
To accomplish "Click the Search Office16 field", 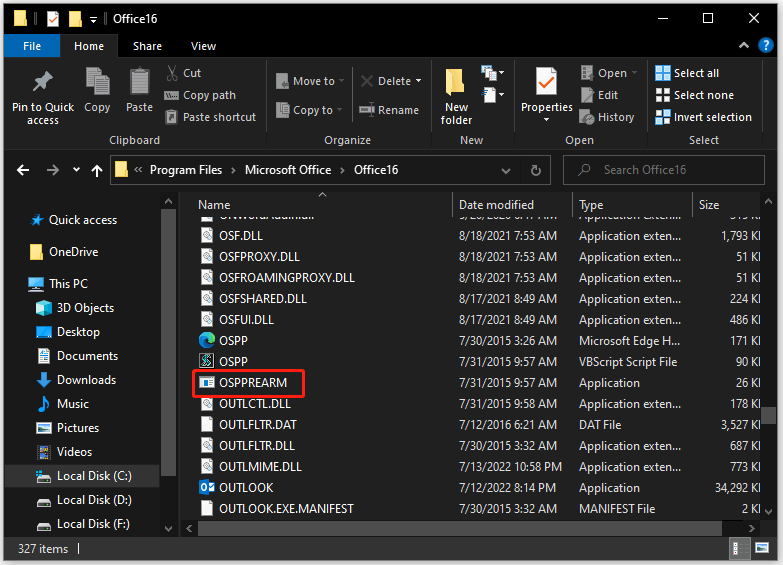I will point(664,170).
